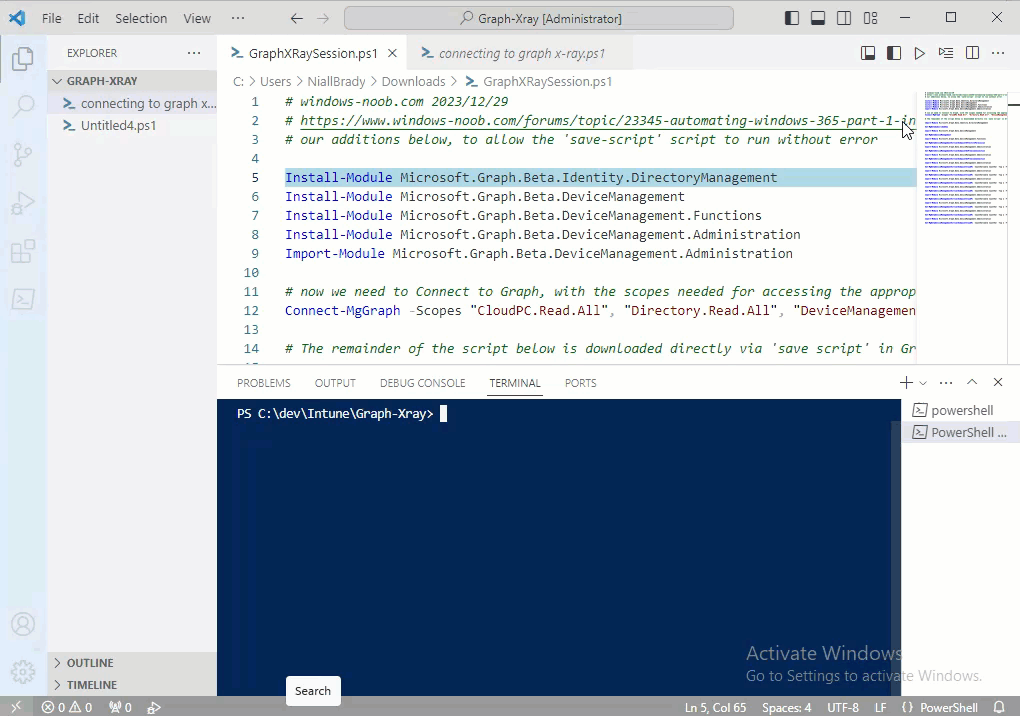Close the terminal panel
Image resolution: width=1020 pixels, height=716 pixels.
tap(998, 382)
